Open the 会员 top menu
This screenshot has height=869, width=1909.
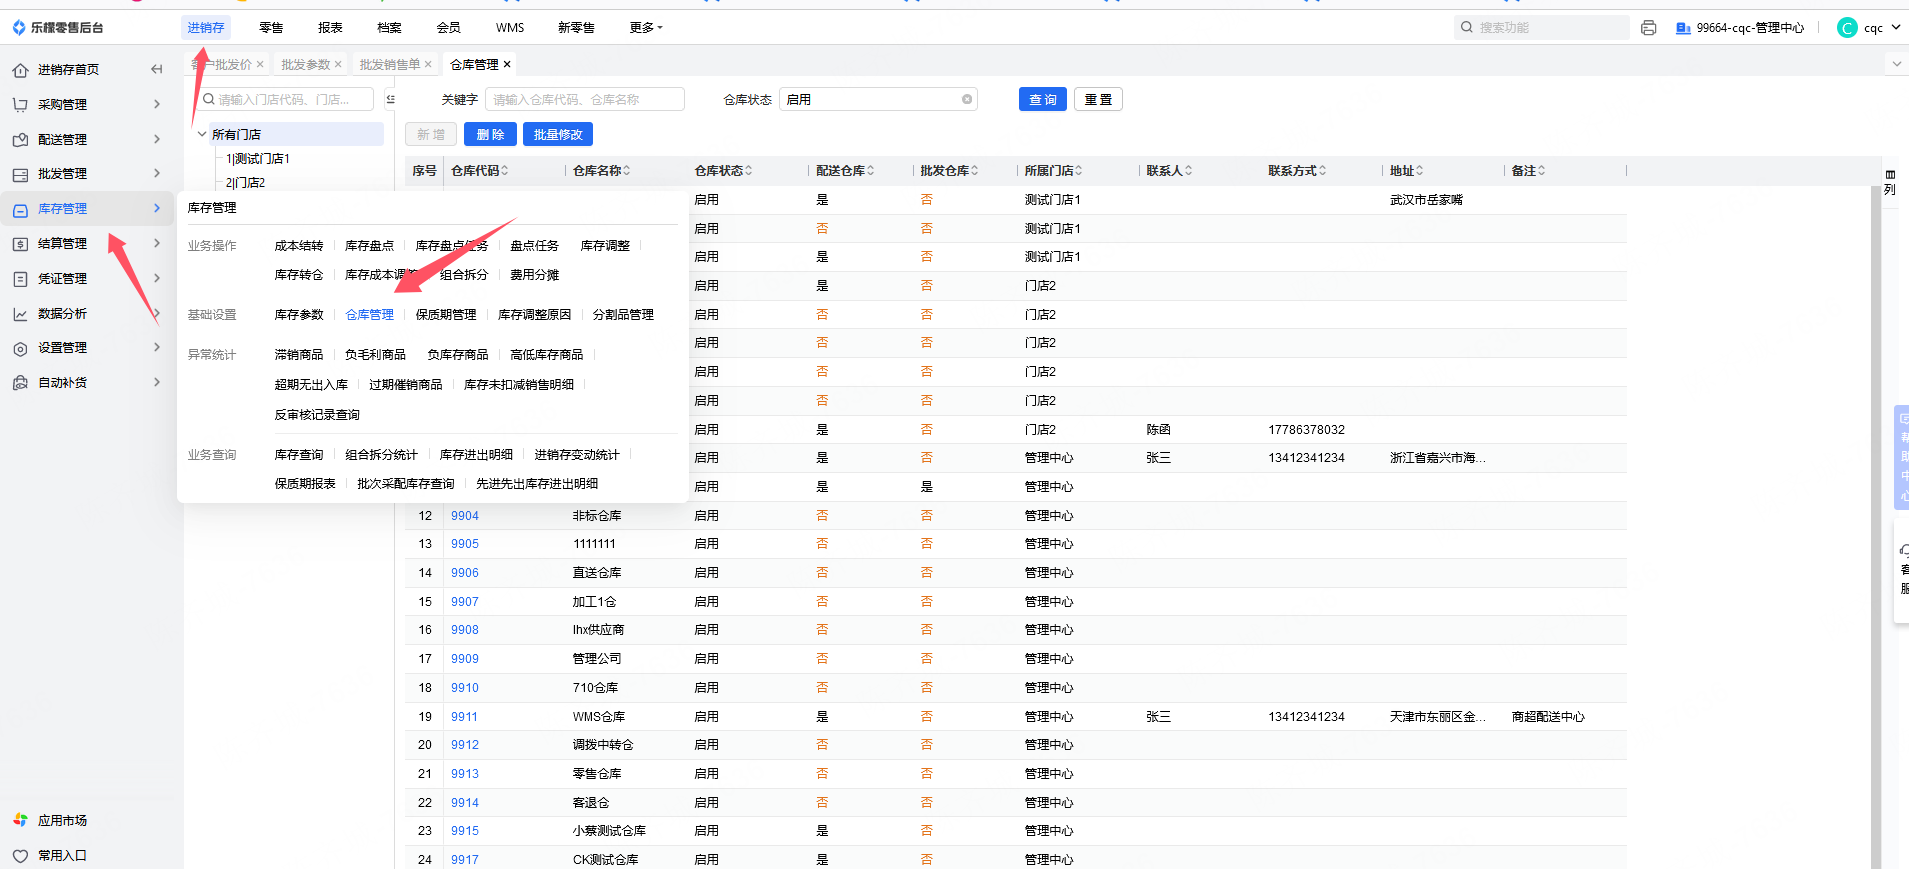(449, 28)
